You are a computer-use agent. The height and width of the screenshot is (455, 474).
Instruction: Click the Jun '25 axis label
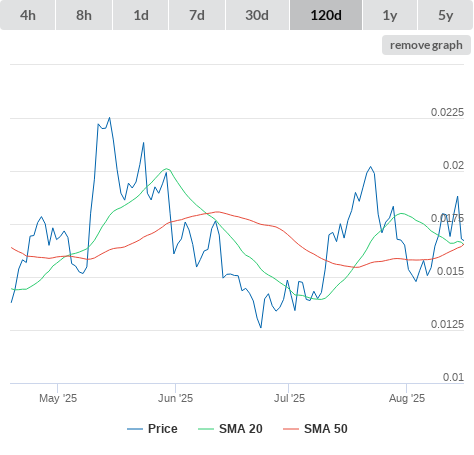(x=176, y=398)
